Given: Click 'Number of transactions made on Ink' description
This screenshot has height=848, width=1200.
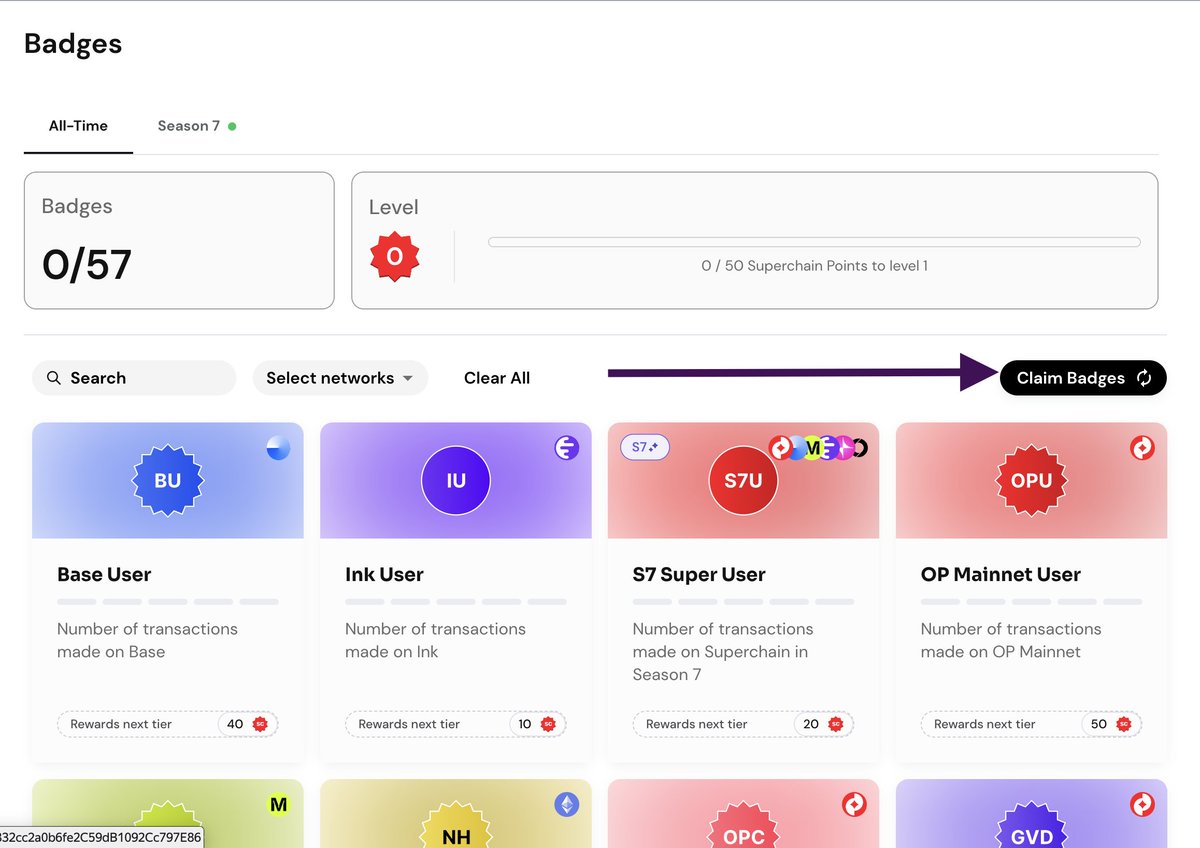Looking at the screenshot, I should (435, 640).
